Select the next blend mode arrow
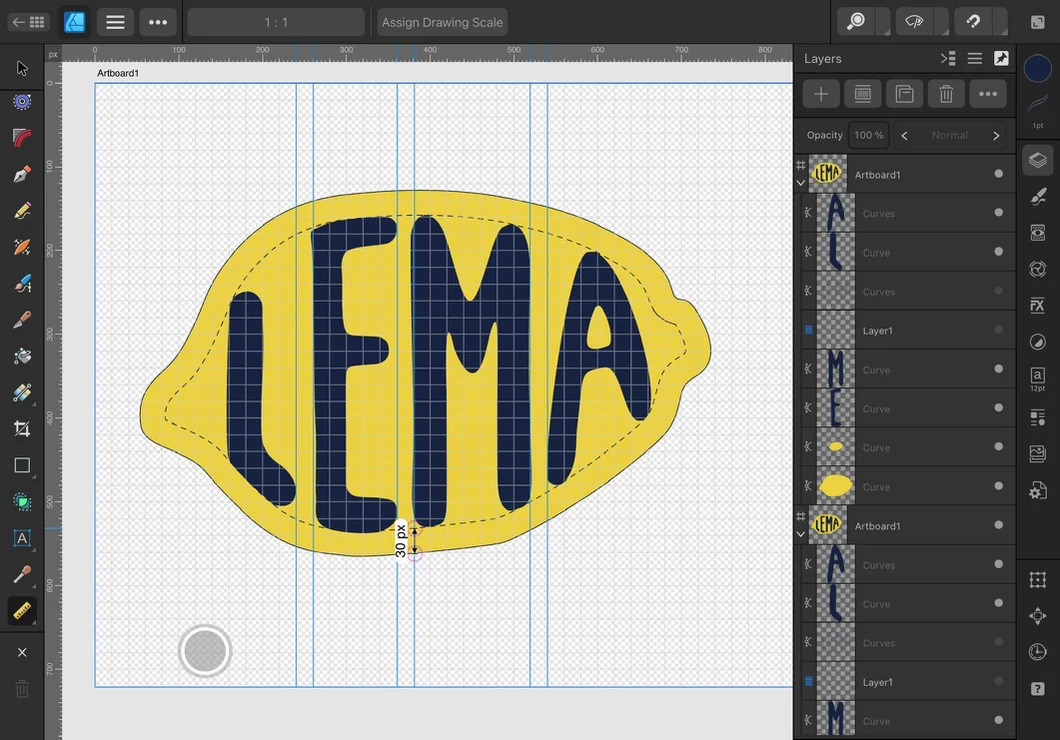 point(996,135)
